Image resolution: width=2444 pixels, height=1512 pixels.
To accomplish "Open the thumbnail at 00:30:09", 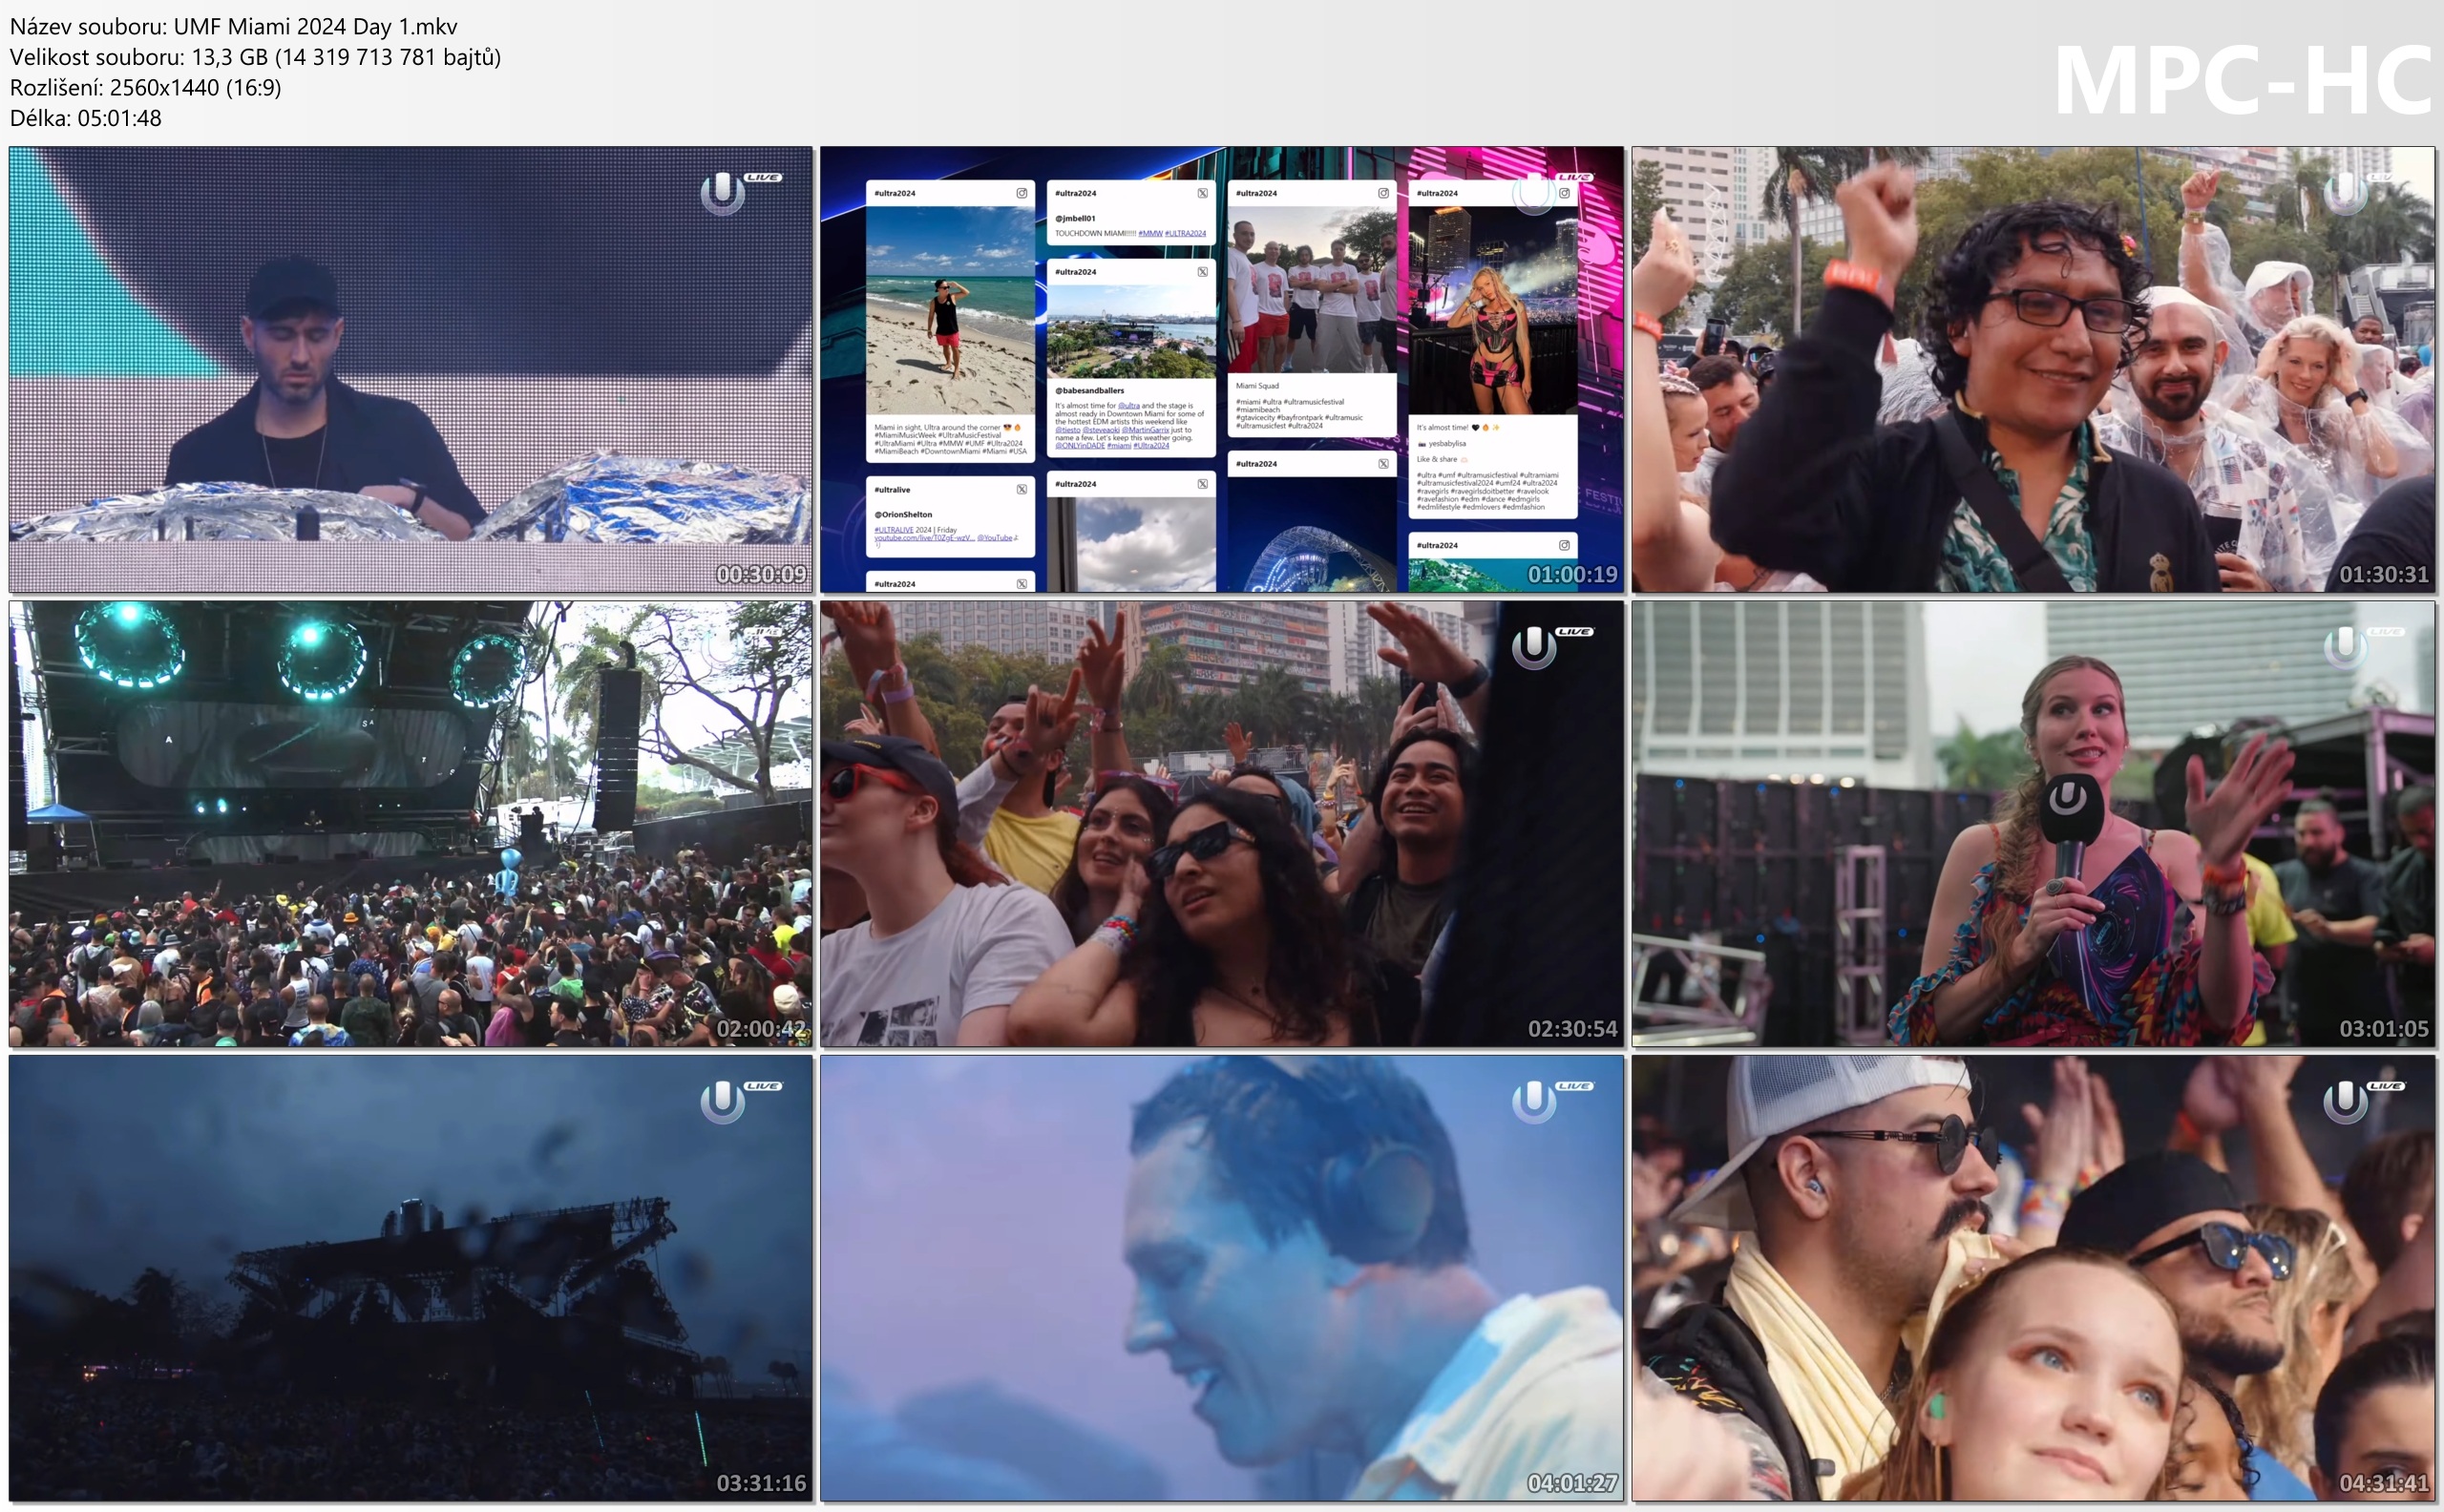I will pyautogui.click(x=410, y=369).
